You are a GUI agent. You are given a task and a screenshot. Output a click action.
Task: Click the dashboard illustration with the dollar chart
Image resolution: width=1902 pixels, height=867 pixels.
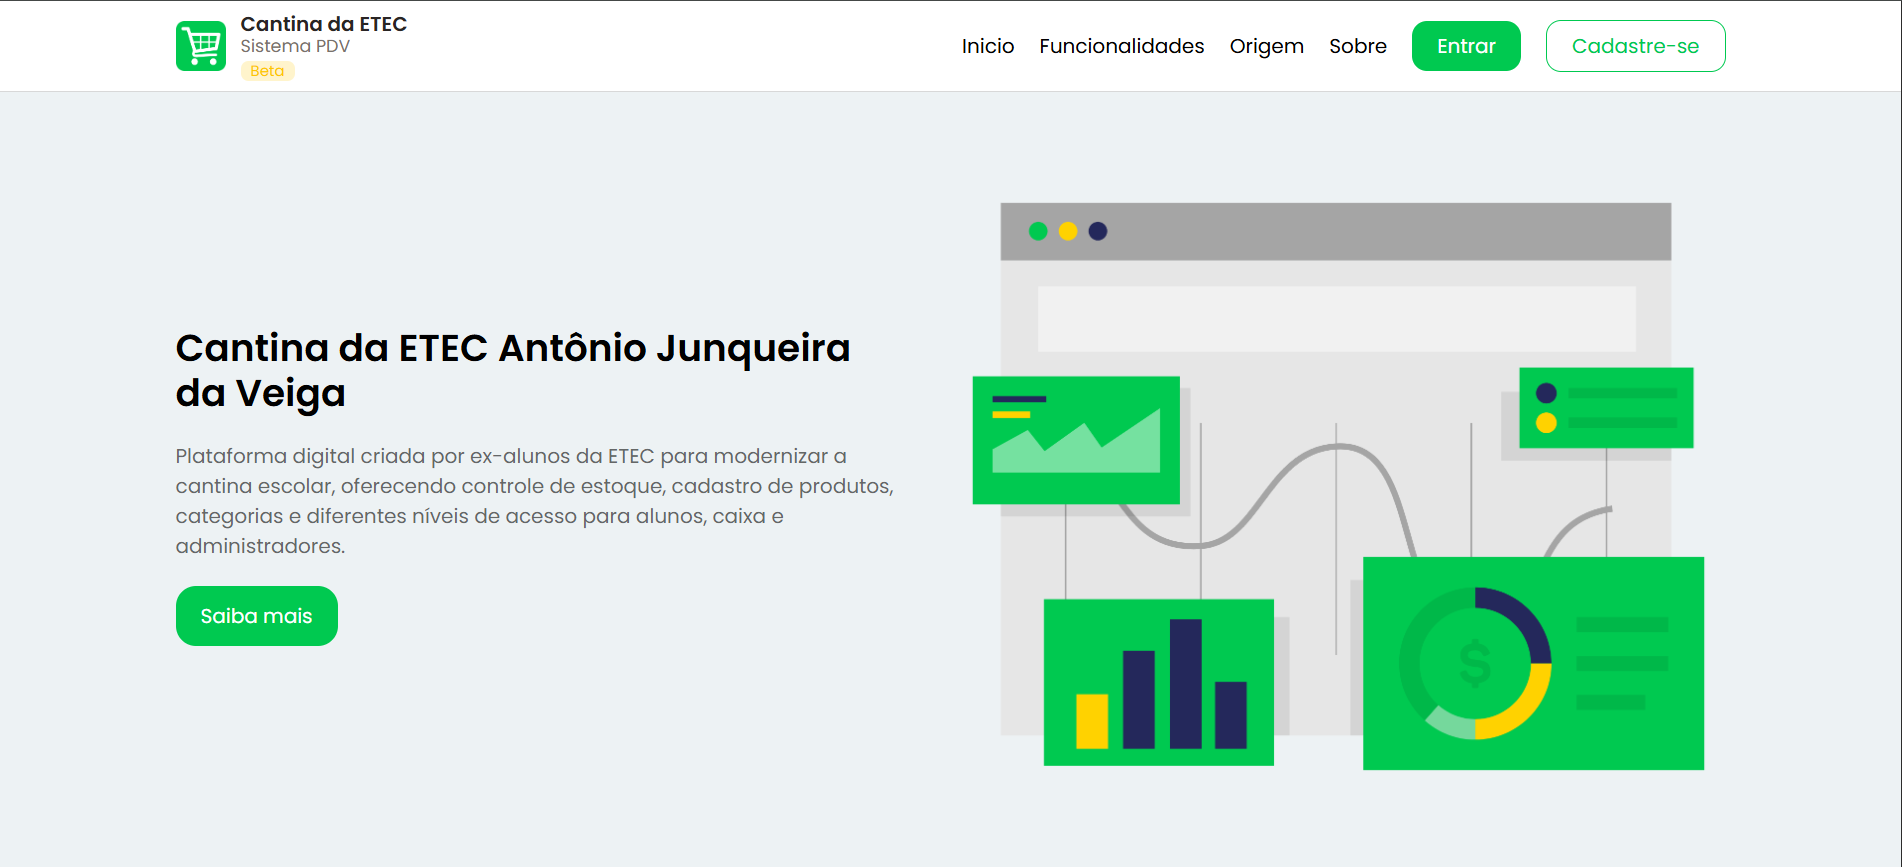click(x=1338, y=486)
